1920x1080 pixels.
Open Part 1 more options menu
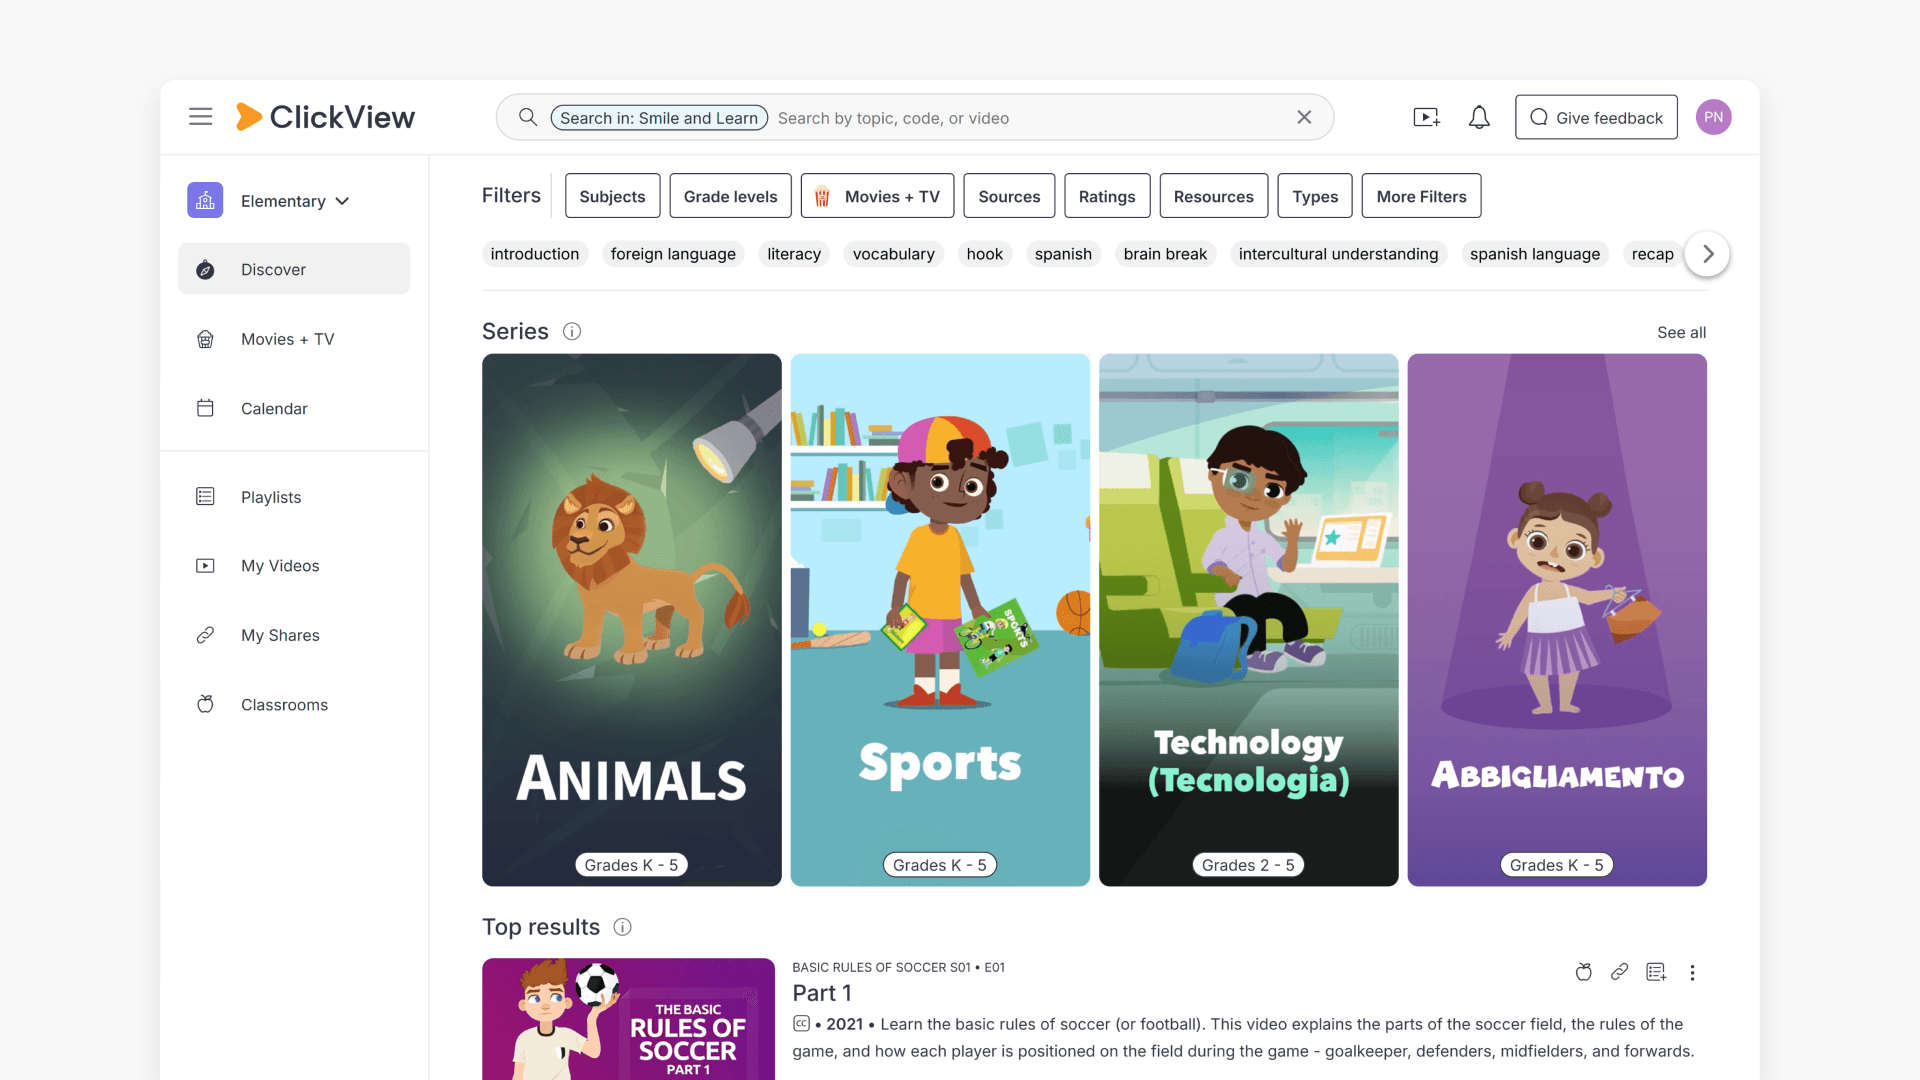click(x=1692, y=972)
